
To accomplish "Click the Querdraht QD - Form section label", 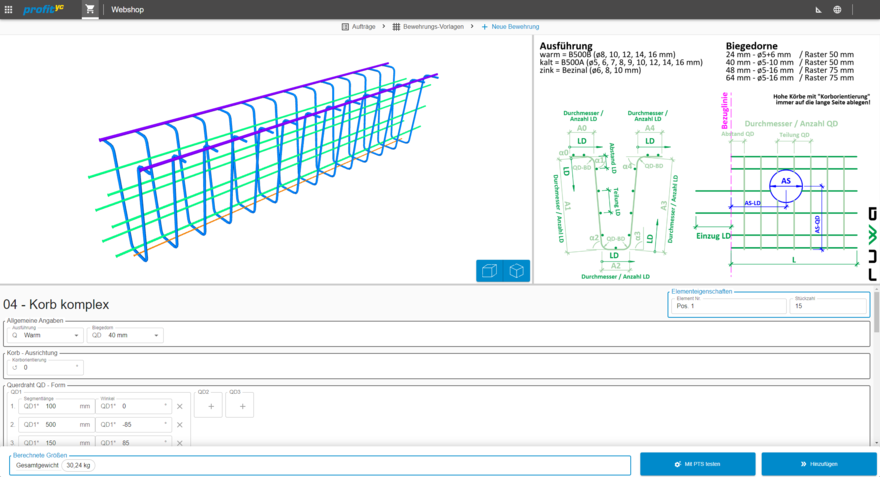I will pos(36,385).
